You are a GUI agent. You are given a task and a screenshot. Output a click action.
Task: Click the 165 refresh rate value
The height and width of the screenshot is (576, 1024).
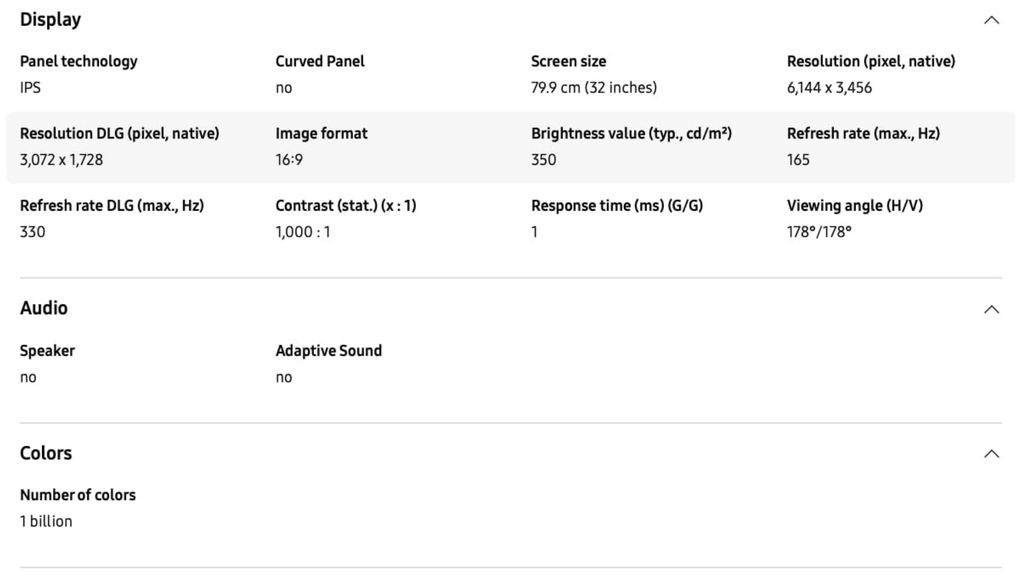click(798, 160)
